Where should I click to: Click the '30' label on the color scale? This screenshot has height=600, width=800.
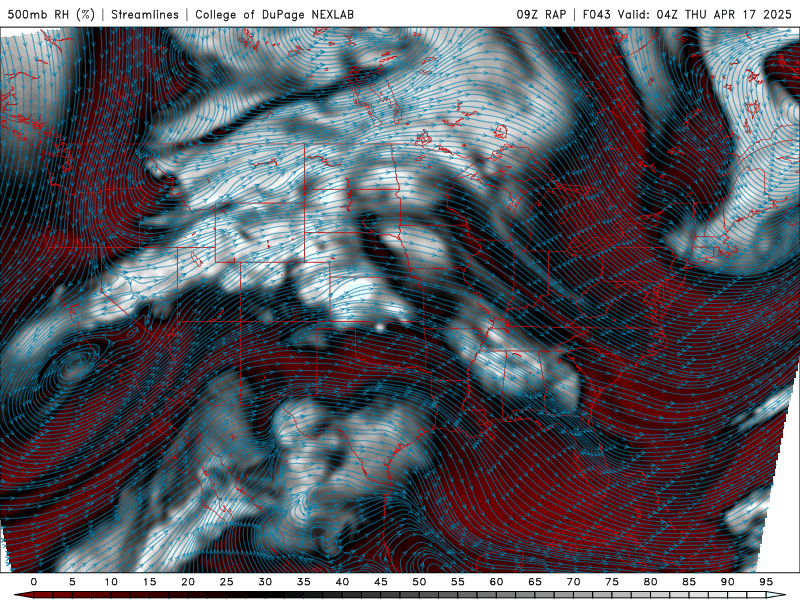(265, 582)
